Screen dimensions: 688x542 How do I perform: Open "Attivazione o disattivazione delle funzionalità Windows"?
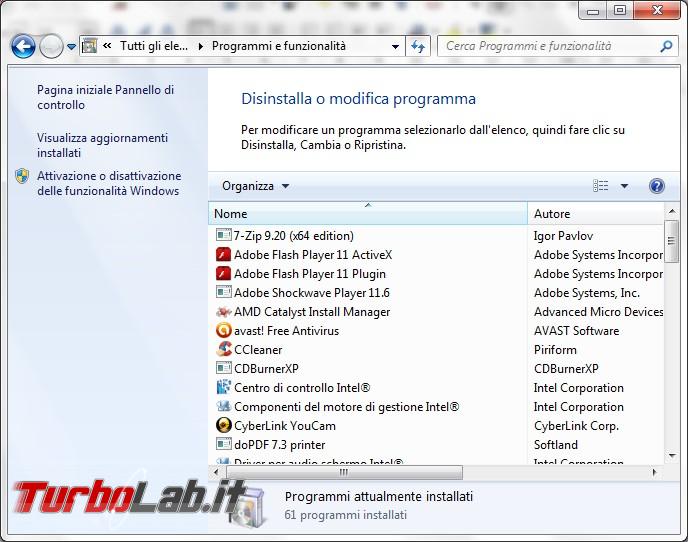109,183
